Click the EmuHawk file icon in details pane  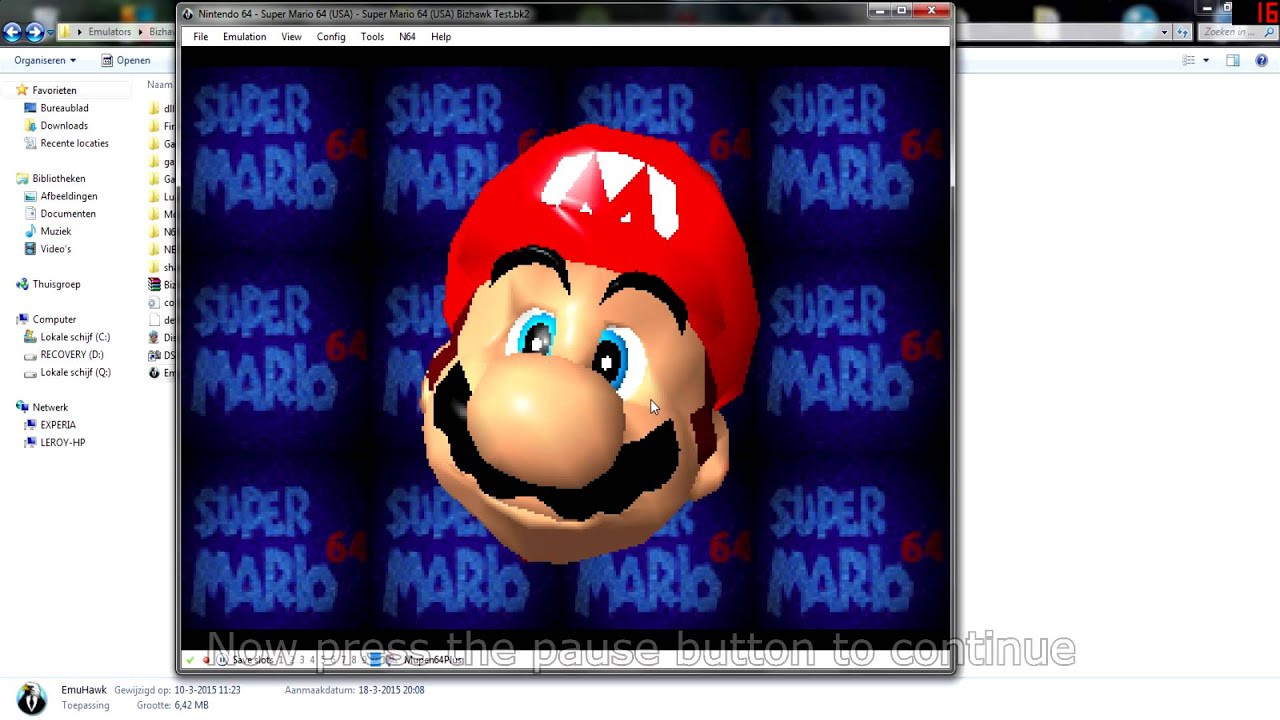[31, 698]
